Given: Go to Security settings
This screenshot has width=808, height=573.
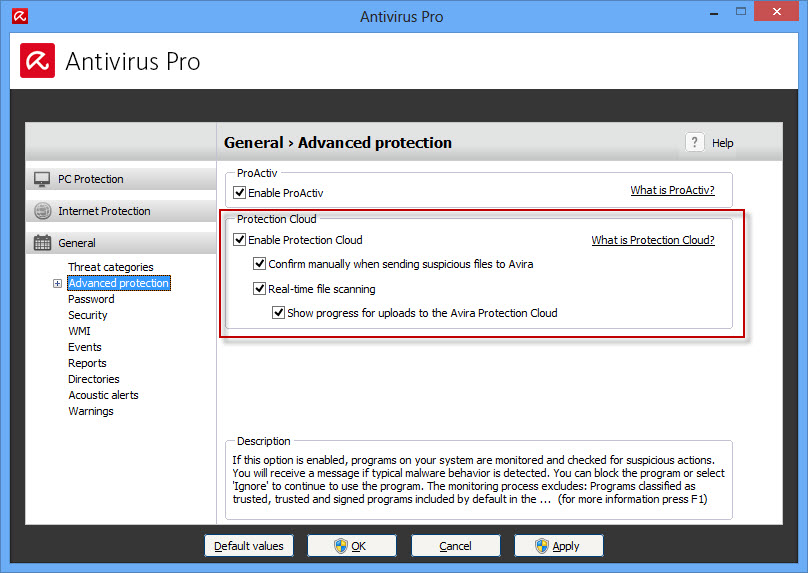Looking at the screenshot, I should click(88, 315).
